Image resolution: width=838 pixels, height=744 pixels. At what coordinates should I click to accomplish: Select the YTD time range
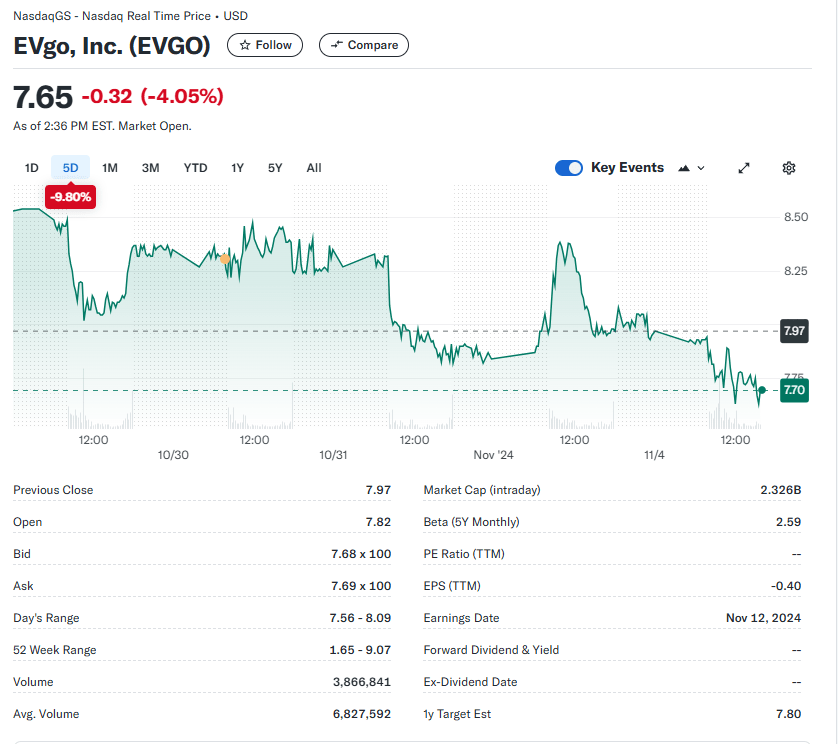195,168
